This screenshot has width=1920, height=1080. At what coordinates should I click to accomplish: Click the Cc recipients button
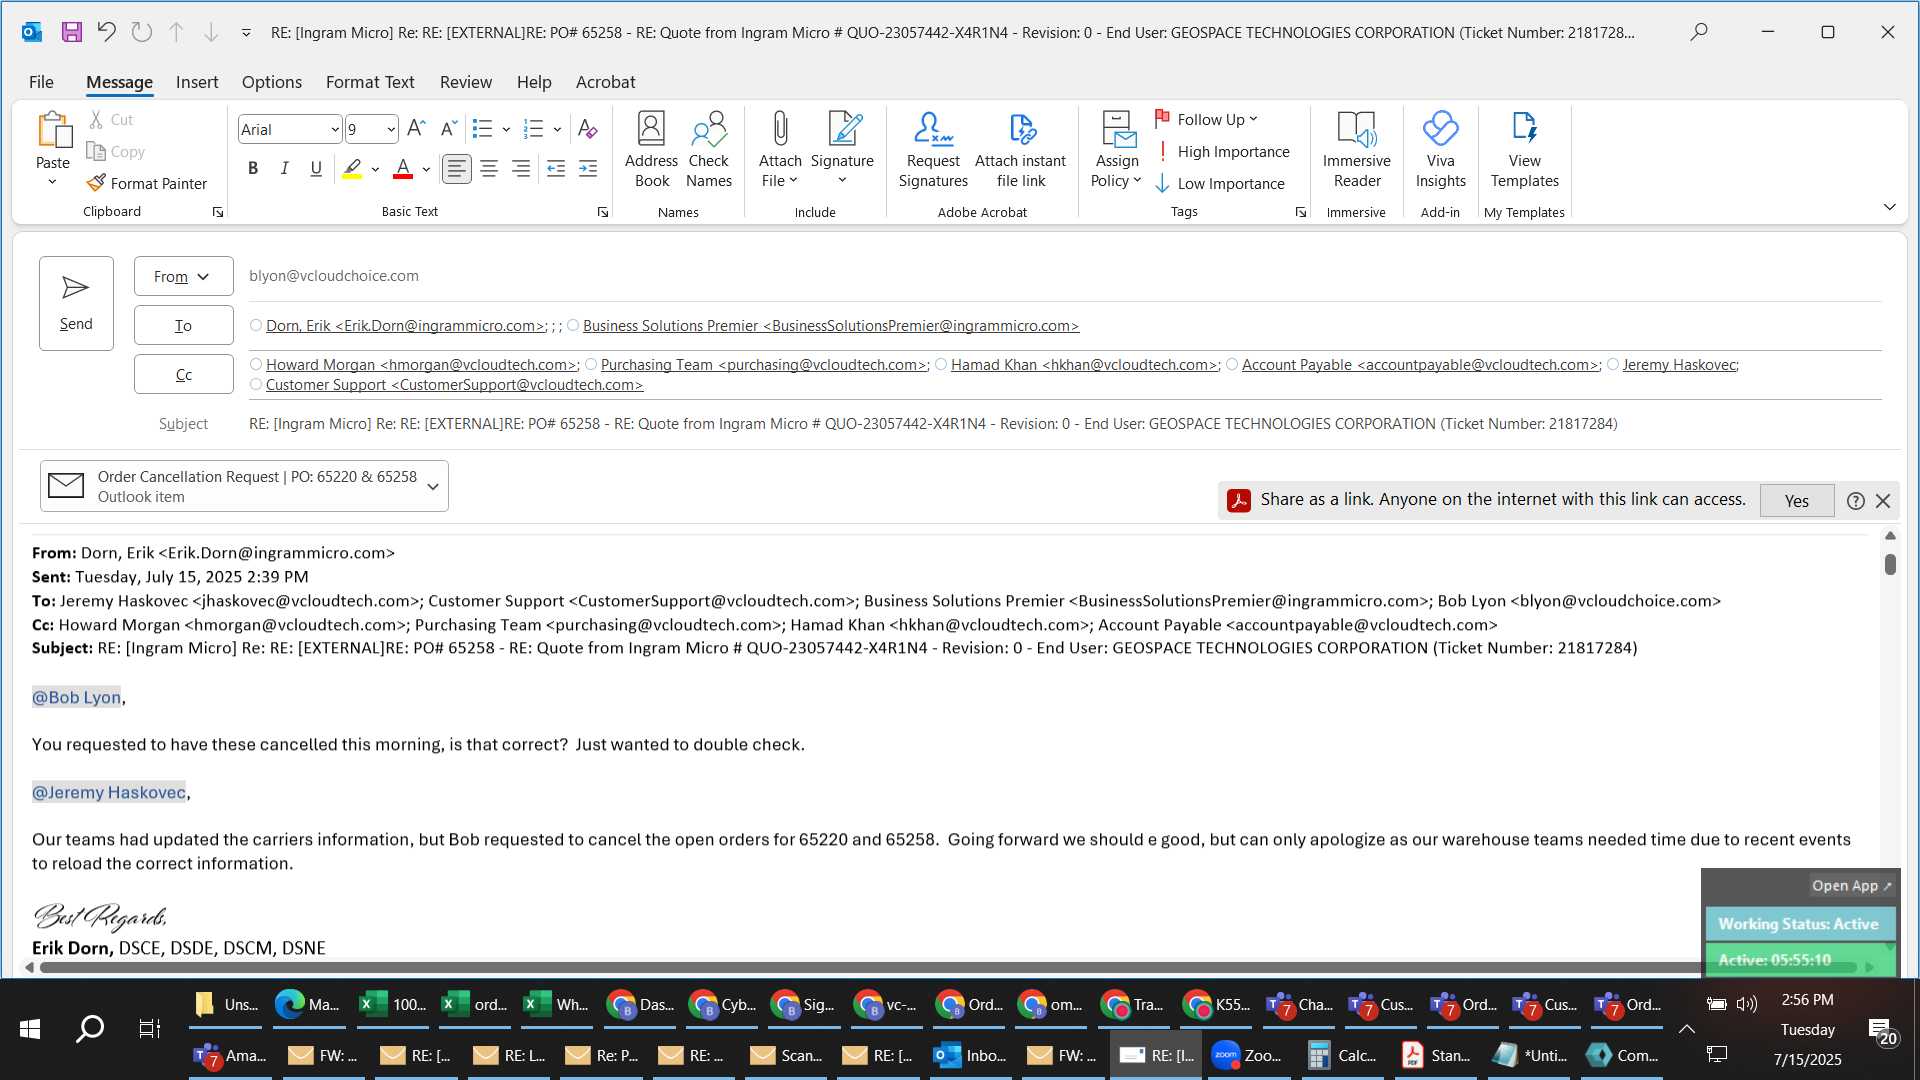(x=183, y=374)
